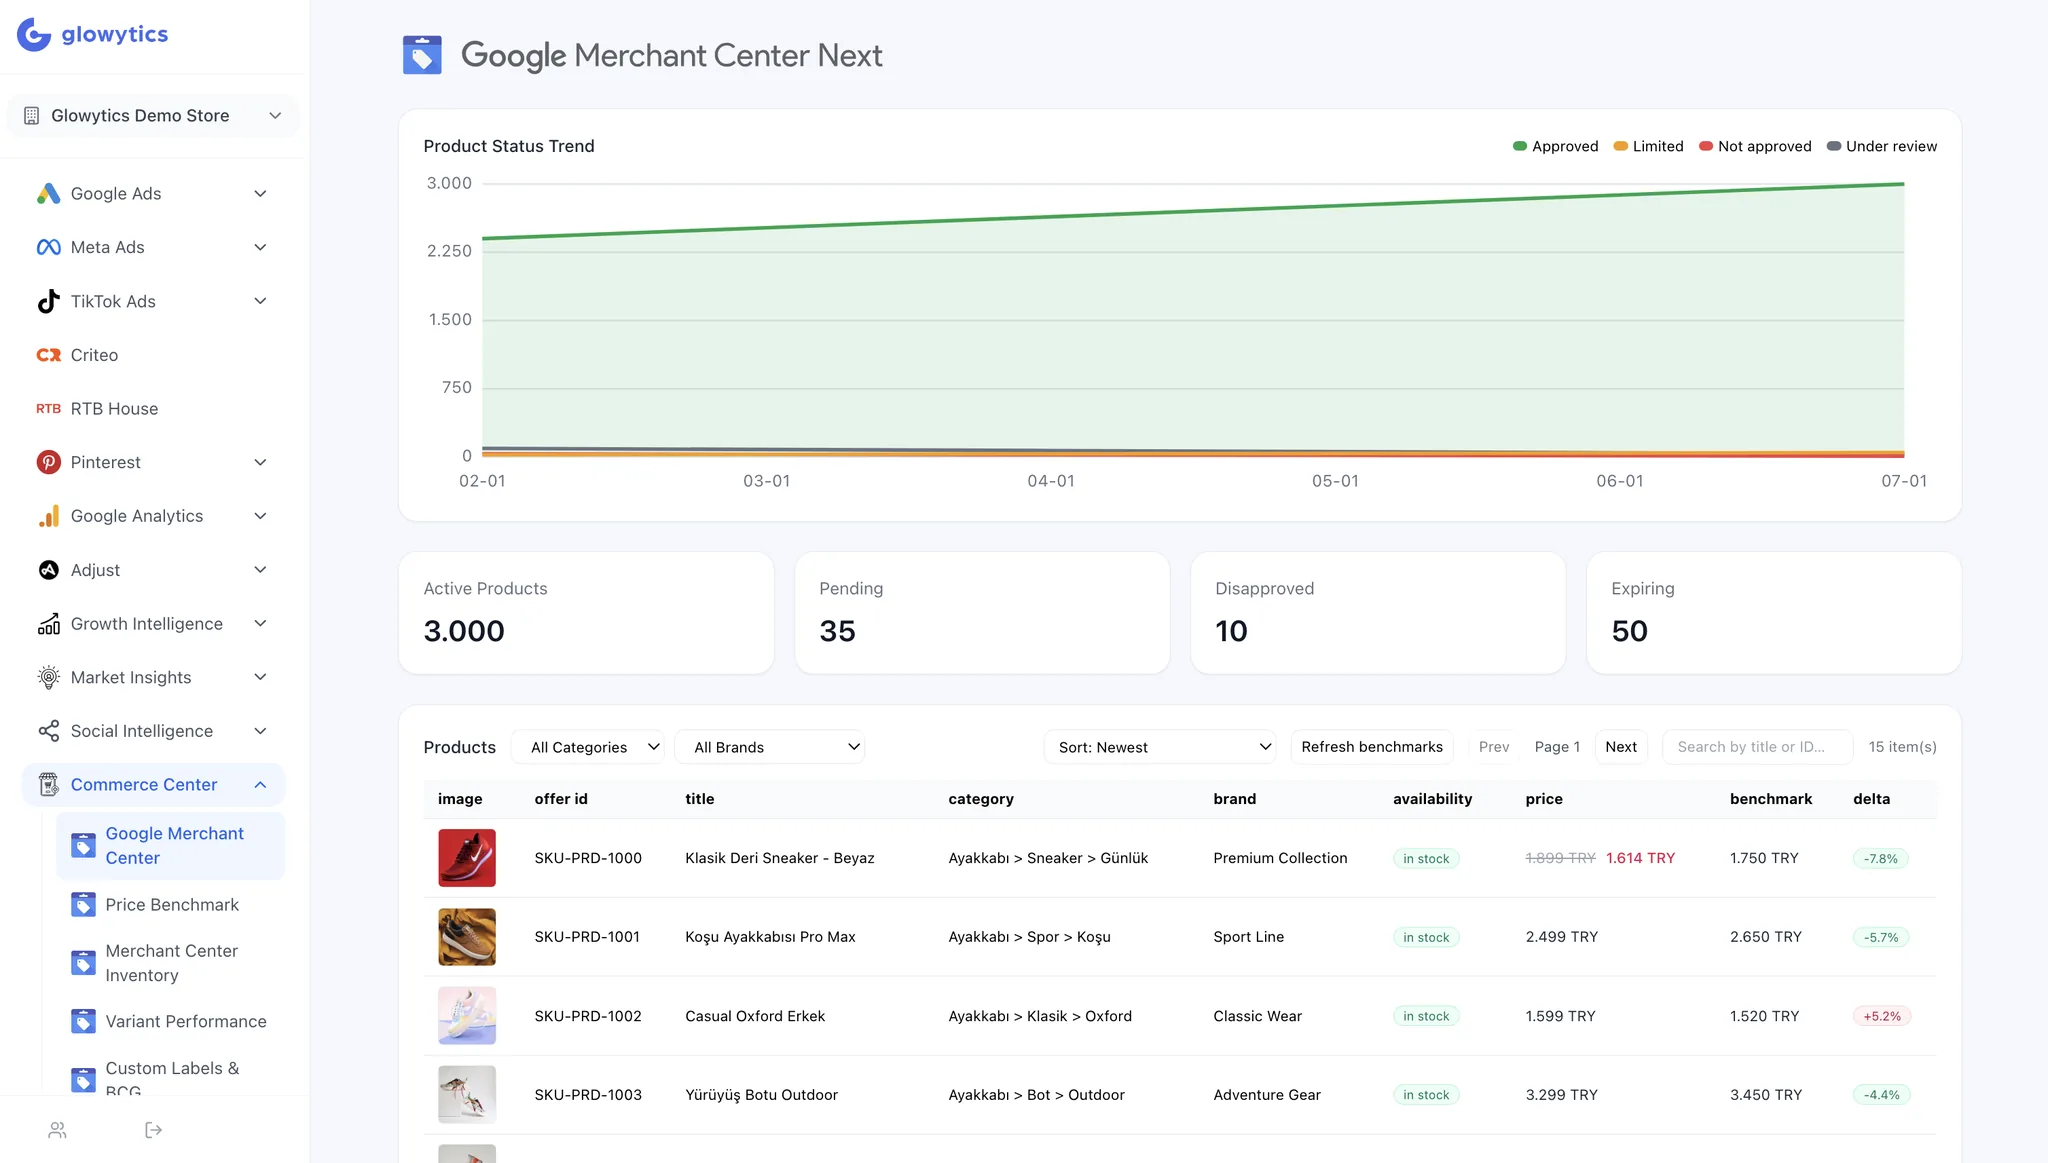The width and height of the screenshot is (2048, 1163).
Task: Click the Pinterest logo icon
Action: [48, 462]
